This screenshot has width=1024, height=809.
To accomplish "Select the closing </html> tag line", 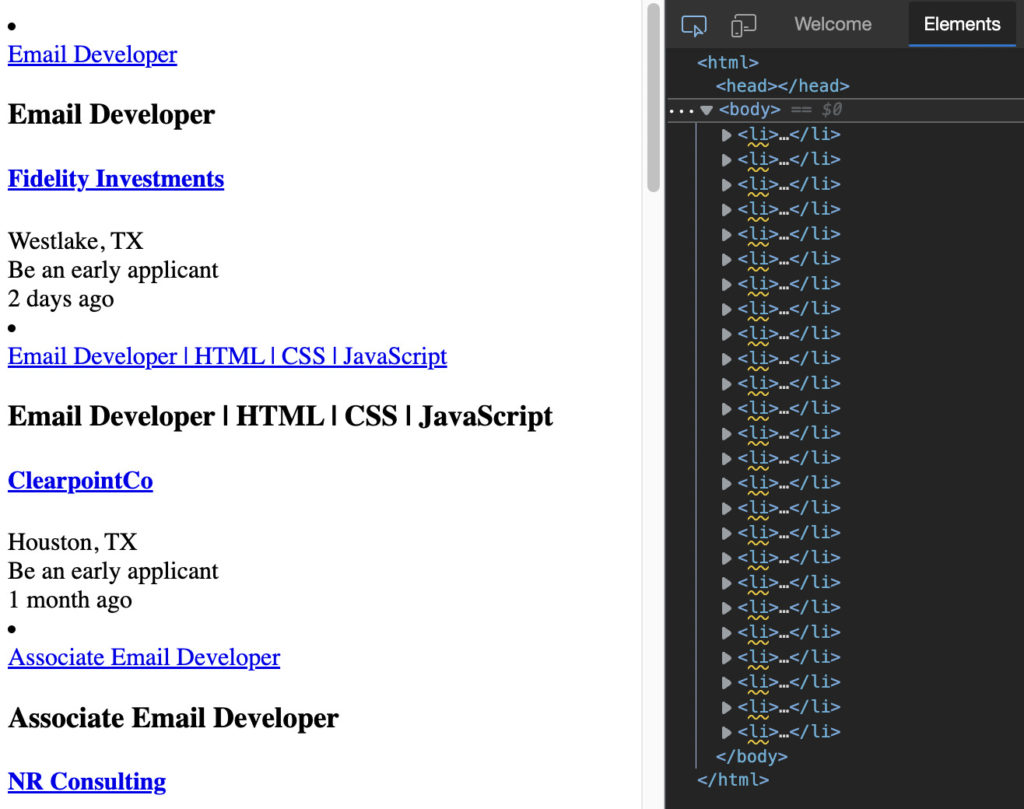I will point(732,780).
